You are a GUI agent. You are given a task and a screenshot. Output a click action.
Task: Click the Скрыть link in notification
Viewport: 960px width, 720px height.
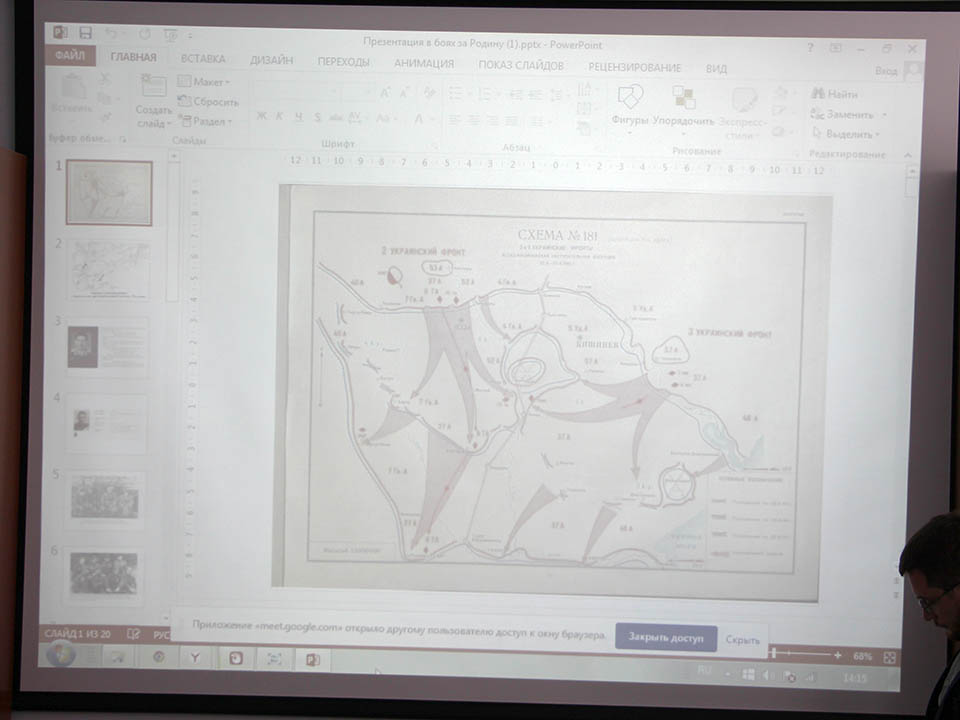743,639
